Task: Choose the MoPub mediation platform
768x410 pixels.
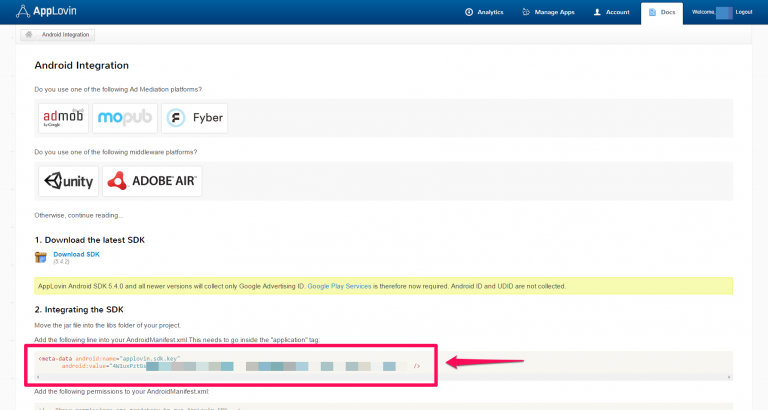Action: [x=125, y=118]
